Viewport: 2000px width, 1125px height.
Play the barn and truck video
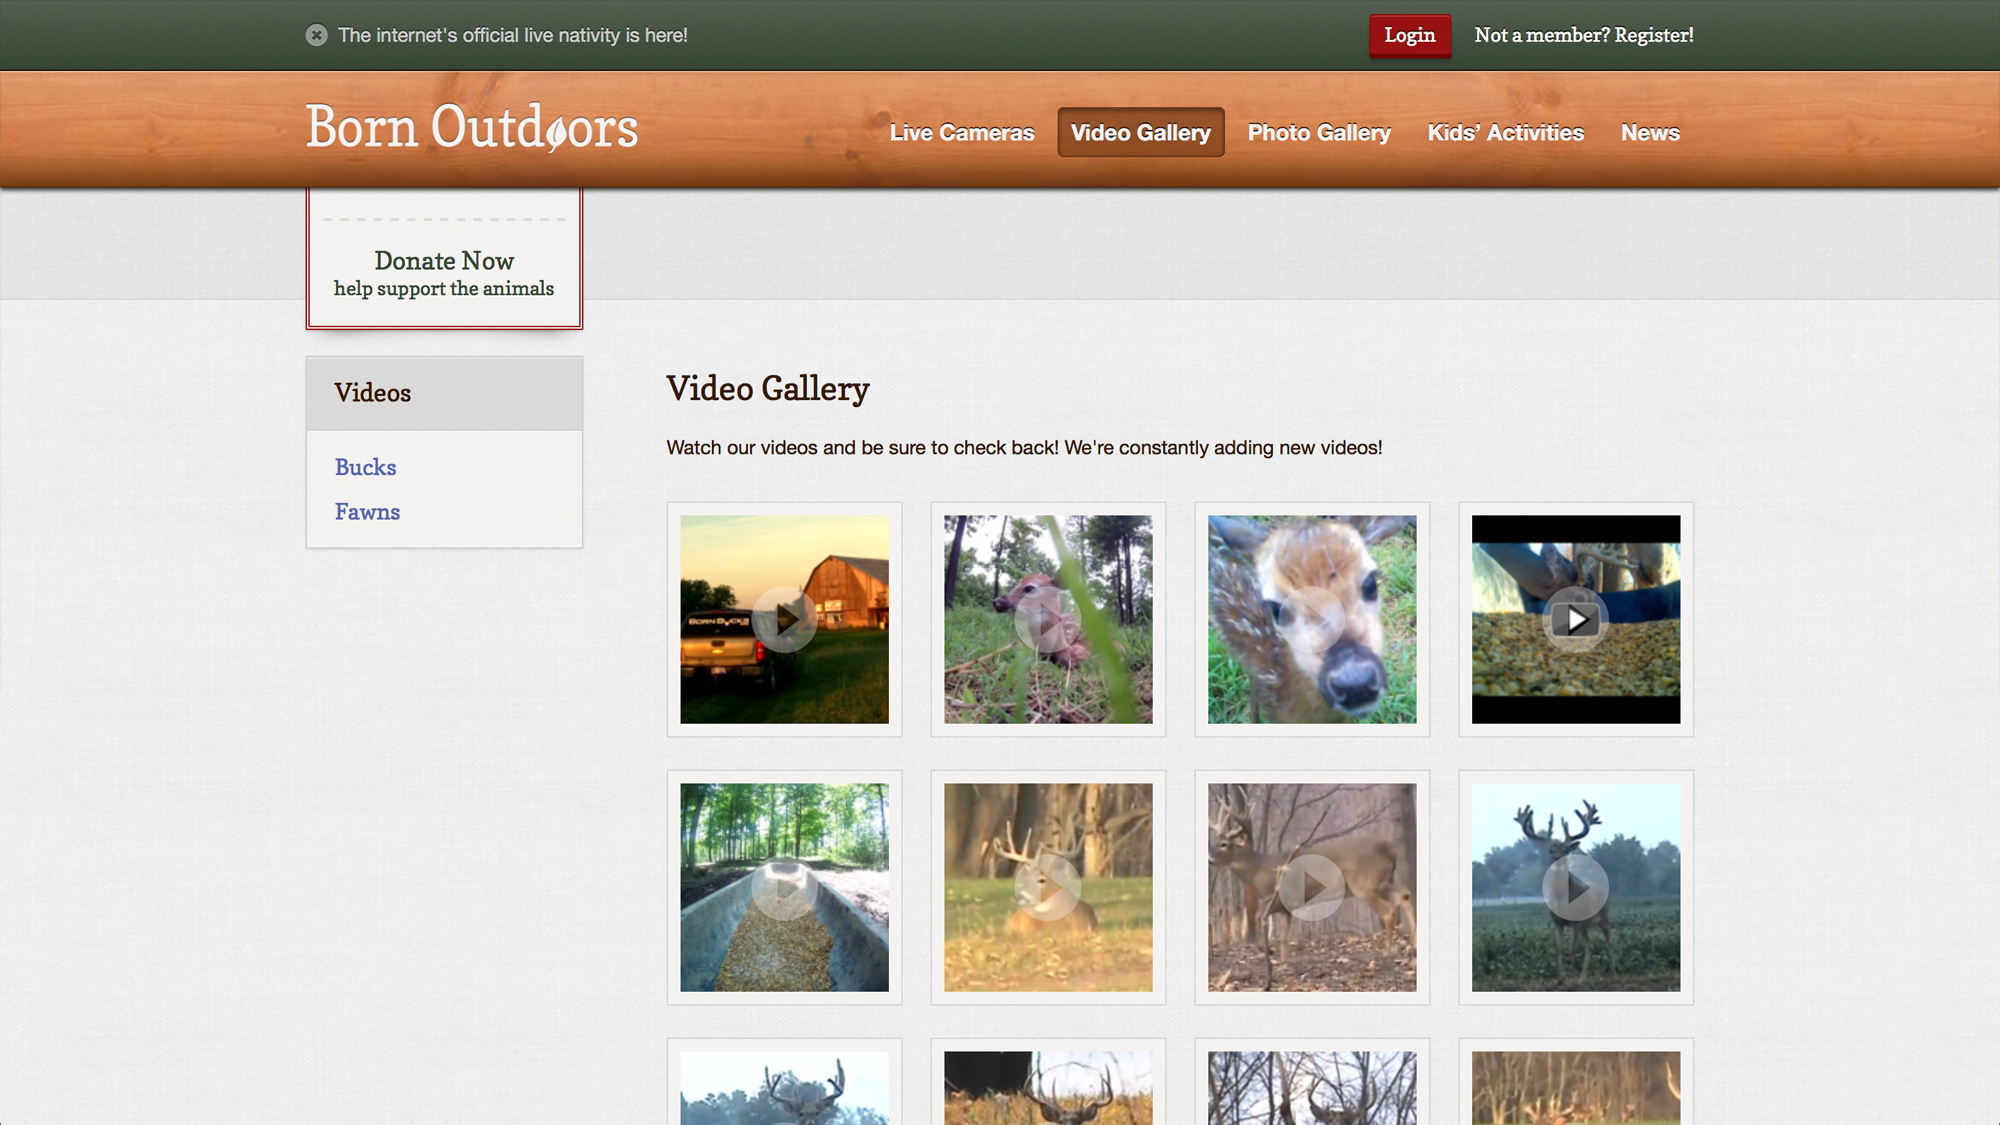pos(784,620)
